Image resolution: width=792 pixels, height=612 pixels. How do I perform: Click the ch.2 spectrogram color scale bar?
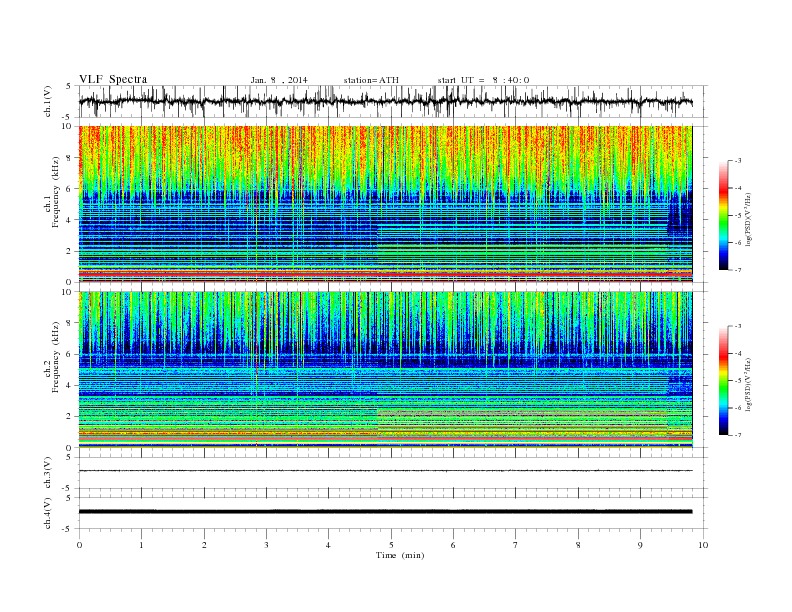click(724, 380)
